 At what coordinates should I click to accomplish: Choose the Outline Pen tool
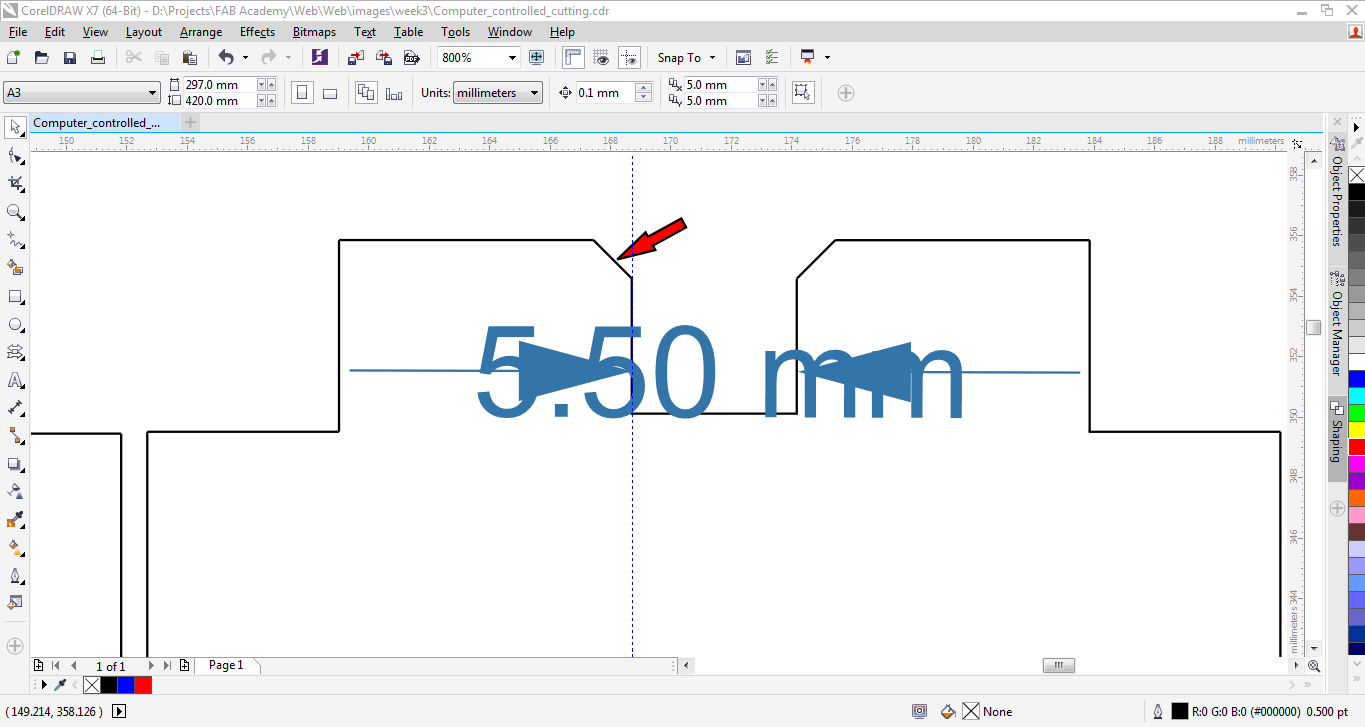tap(16, 577)
